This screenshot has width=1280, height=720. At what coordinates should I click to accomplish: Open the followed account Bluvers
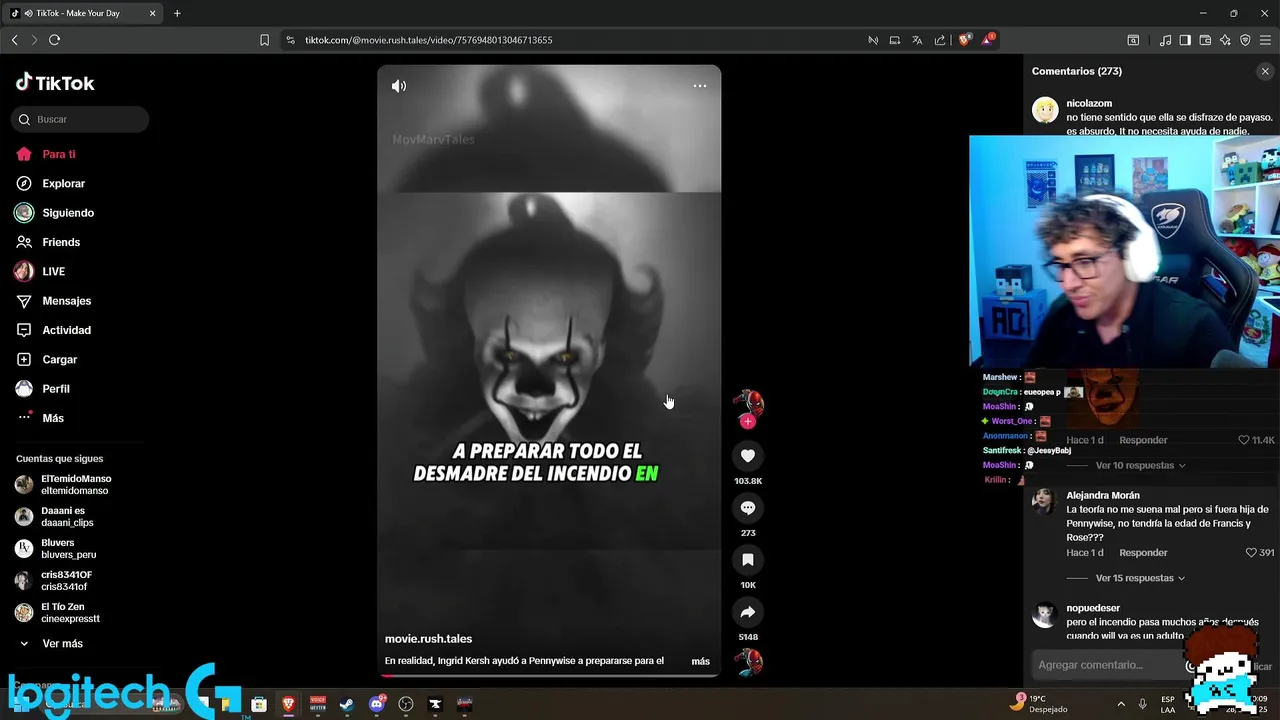pos(56,549)
